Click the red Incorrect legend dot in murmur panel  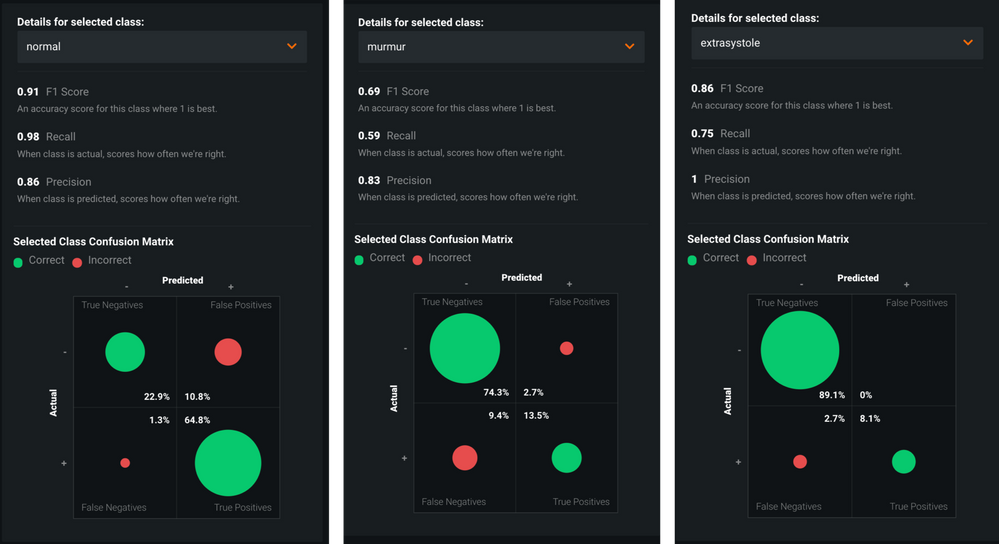pos(417,260)
